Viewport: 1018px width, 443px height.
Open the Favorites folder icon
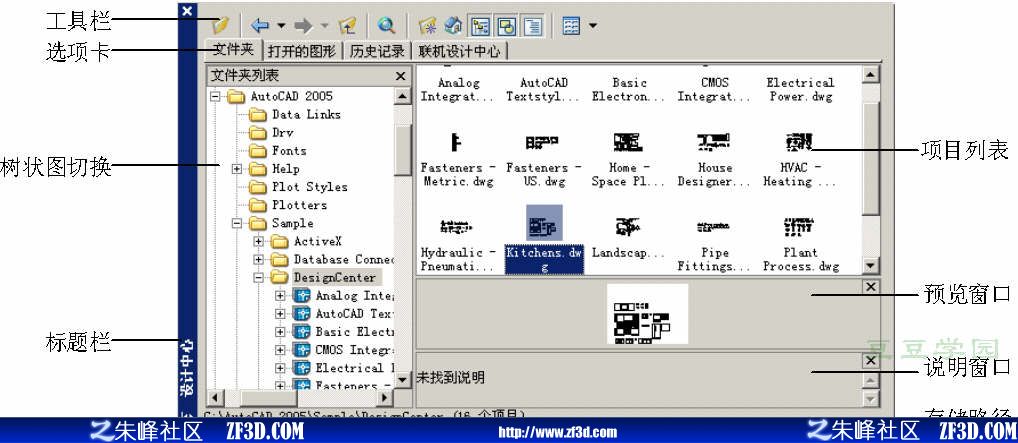coord(427,26)
